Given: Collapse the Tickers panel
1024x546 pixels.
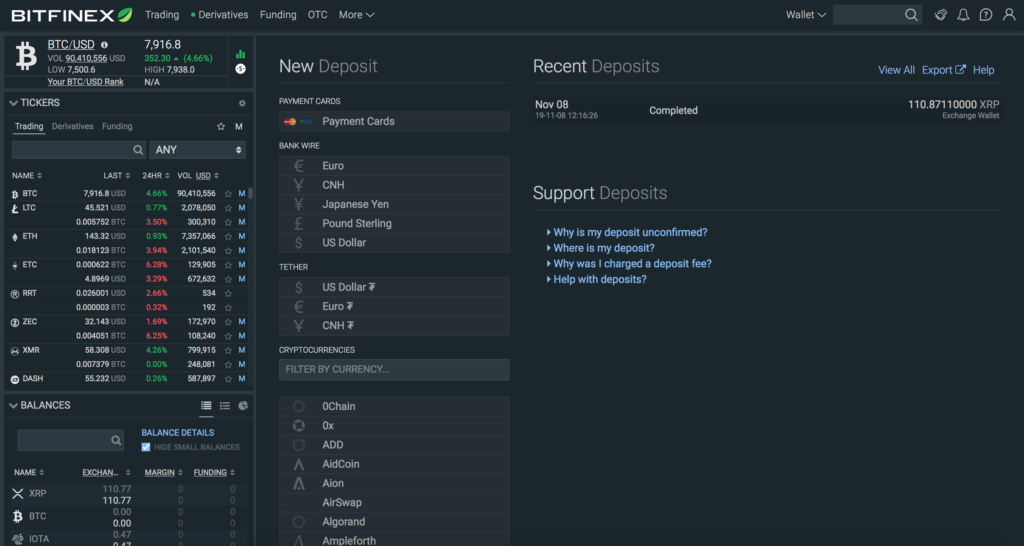Looking at the screenshot, I should pyautogui.click(x=13, y=103).
